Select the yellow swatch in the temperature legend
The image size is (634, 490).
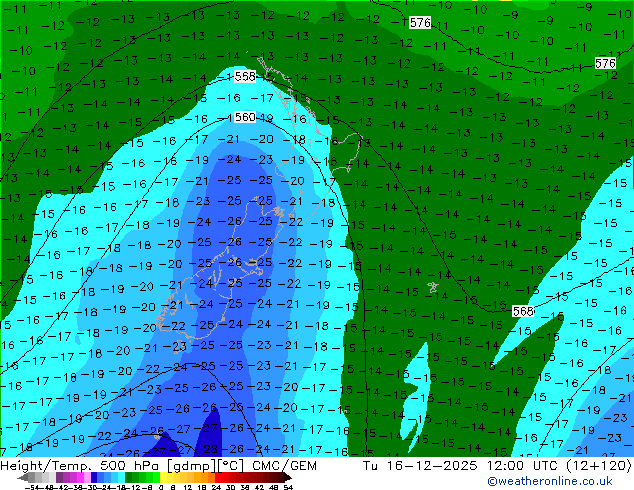pyautogui.click(x=163, y=477)
